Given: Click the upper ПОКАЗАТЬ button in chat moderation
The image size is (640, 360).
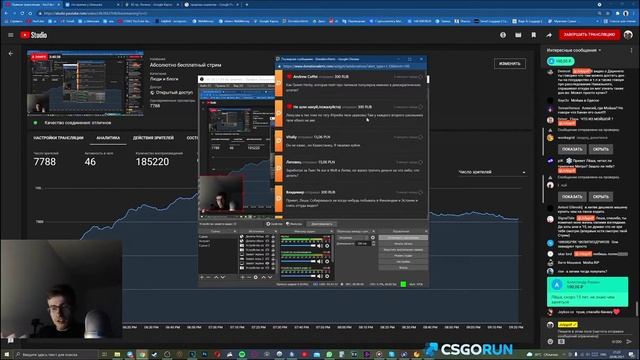Looking at the screenshot, I should [572, 149].
